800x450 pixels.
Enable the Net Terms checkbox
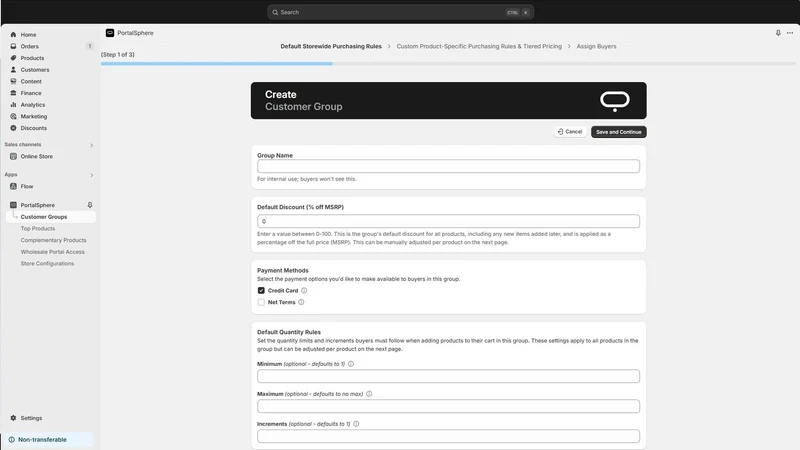click(261, 302)
